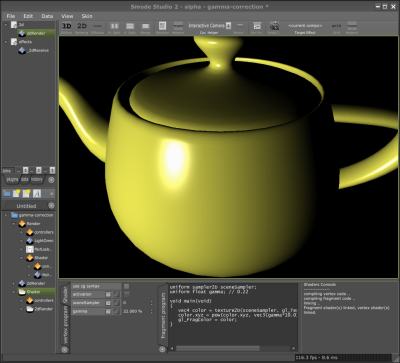Click the blue folder icon in project toolbar

click(6, 193)
